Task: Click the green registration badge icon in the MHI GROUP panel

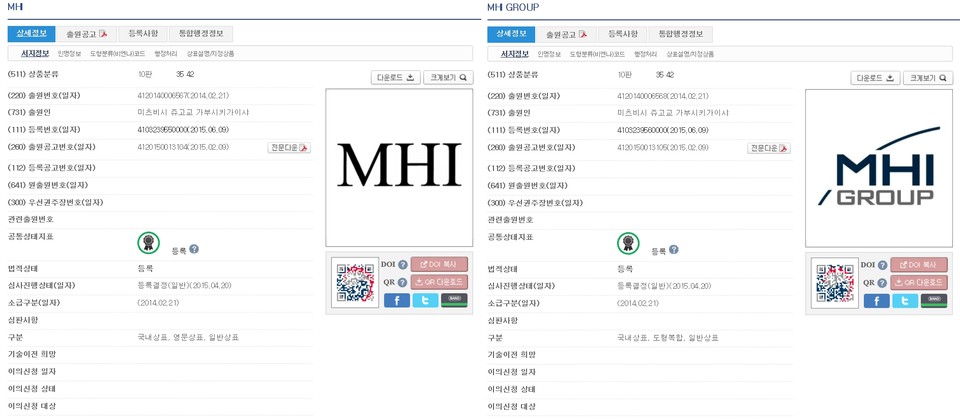Action: click(x=628, y=243)
